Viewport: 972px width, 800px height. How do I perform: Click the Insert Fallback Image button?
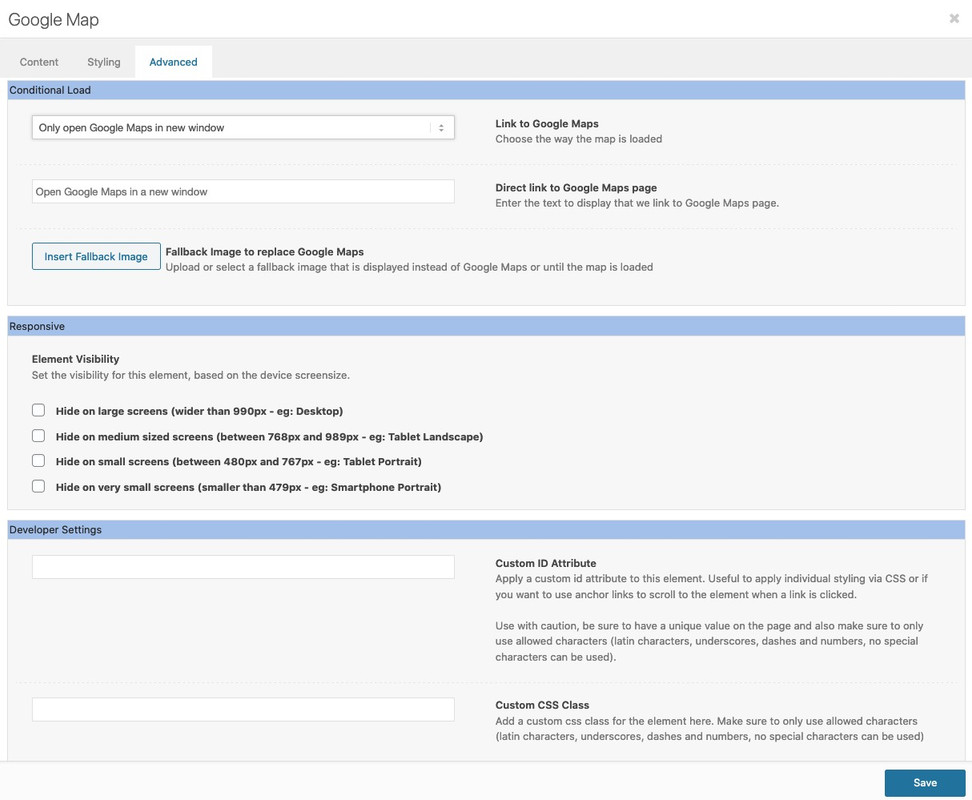[96, 256]
